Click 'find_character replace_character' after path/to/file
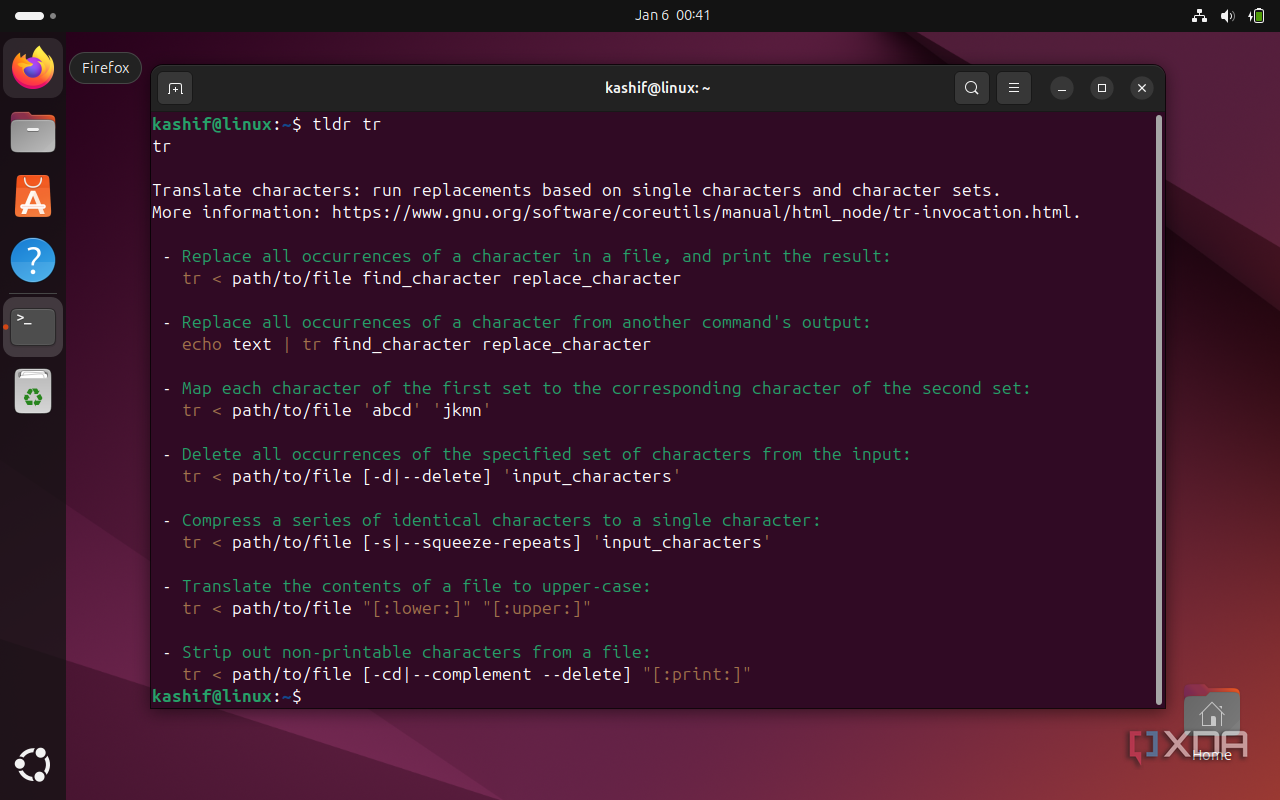1280x800 pixels. 521,278
